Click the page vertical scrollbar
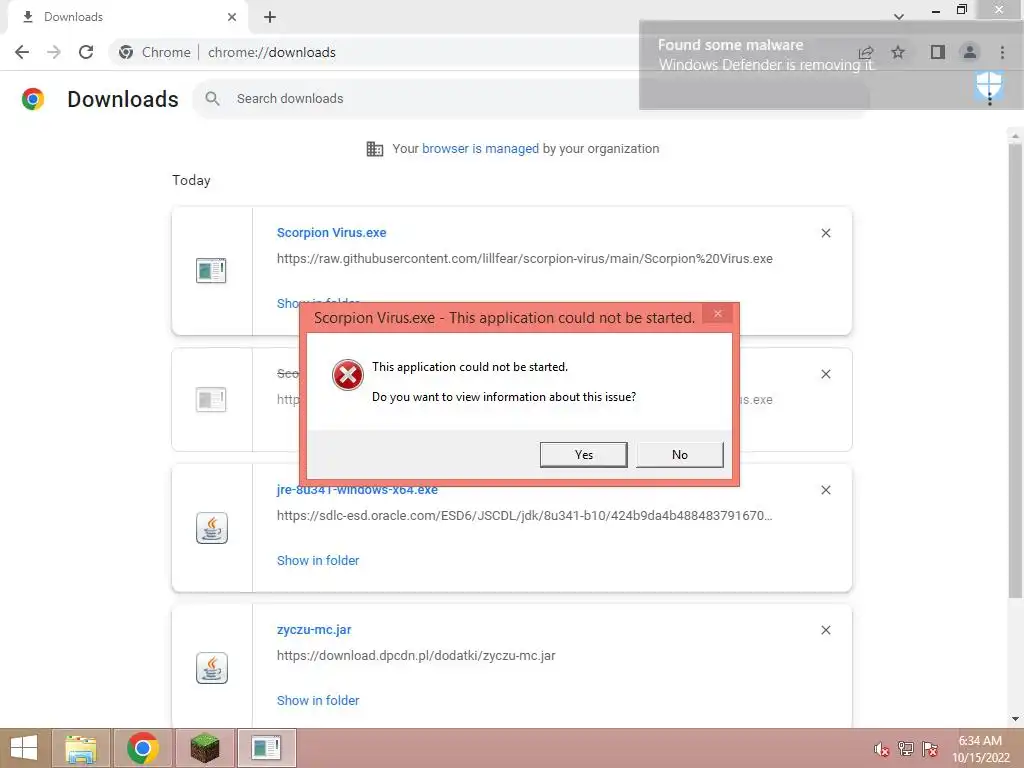The height and width of the screenshot is (768, 1024). (1015, 369)
